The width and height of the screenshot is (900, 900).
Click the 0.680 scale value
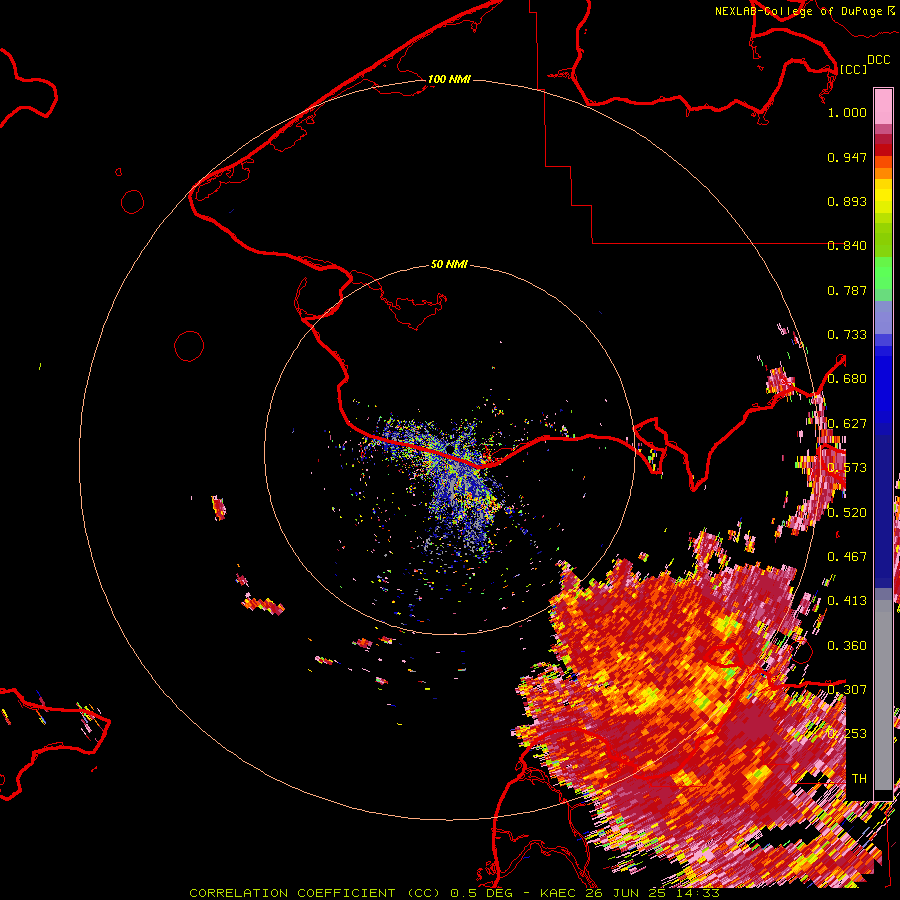(847, 379)
